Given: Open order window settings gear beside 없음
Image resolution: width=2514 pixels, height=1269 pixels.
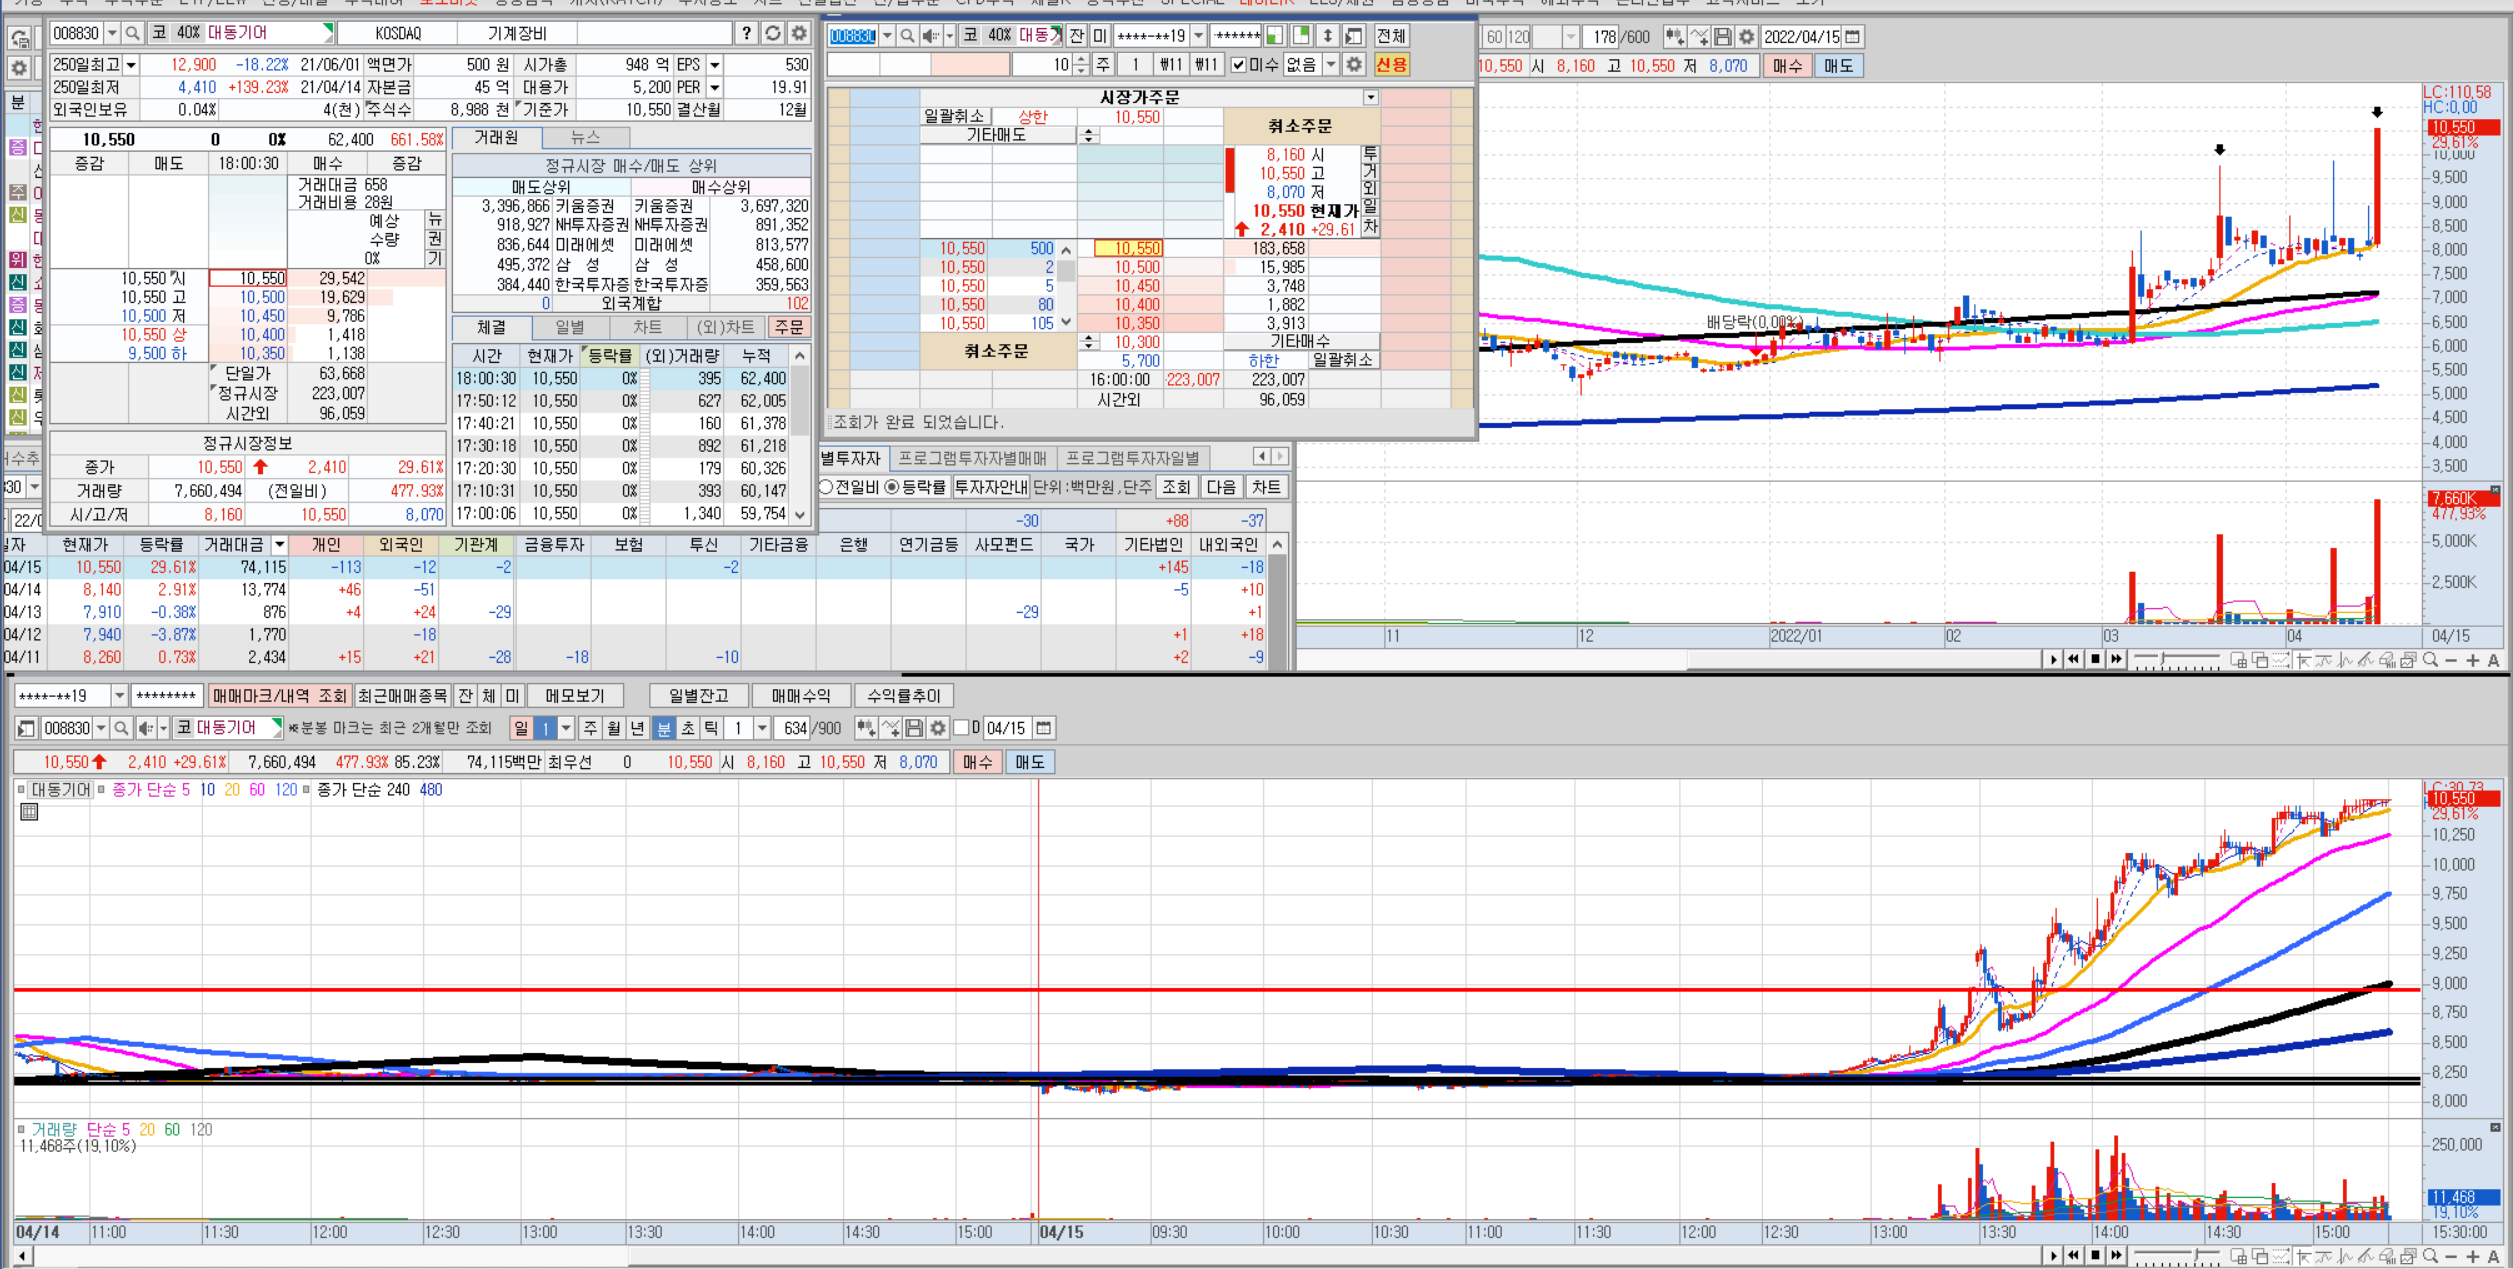Looking at the screenshot, I should click(1354, 65).
